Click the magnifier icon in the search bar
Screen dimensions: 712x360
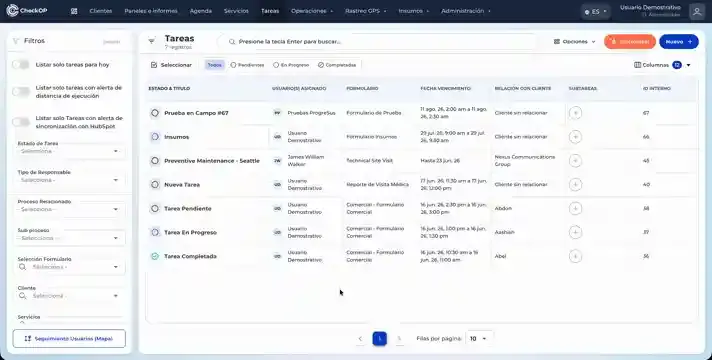pyautogui.click(x=232, y=42)
